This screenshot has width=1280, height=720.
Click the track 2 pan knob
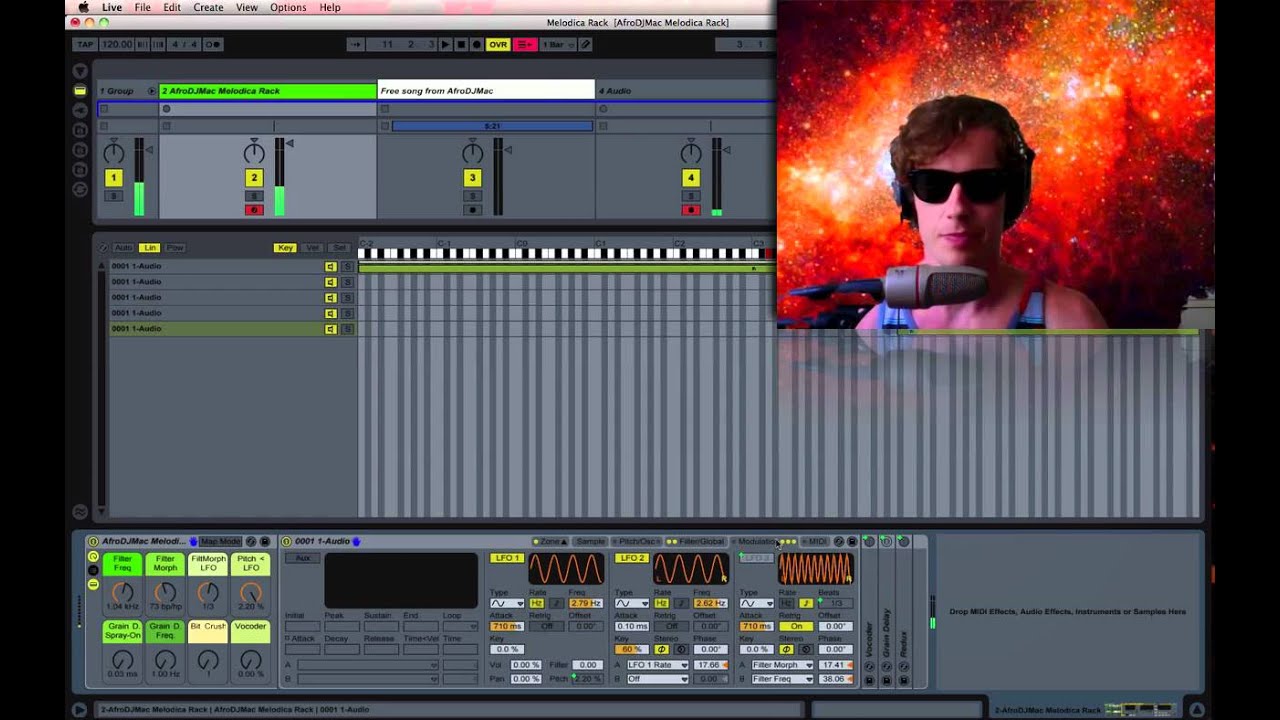click(254, 152)
